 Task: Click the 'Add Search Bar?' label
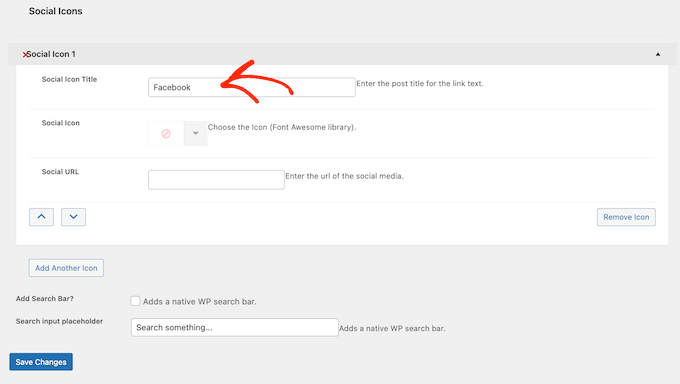click(x=45, y=299)
